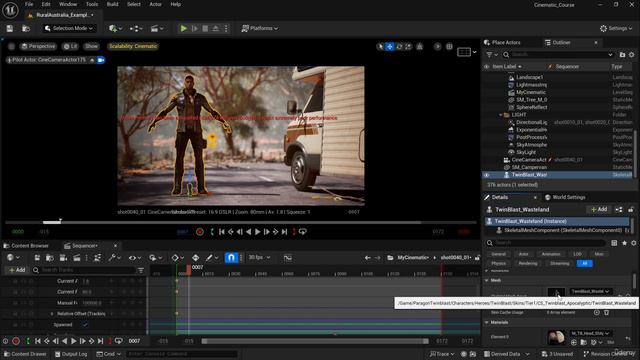Open the Sequencer track filter icon
The height and width of the screenshot is (360, 640).
pos(141,270)
